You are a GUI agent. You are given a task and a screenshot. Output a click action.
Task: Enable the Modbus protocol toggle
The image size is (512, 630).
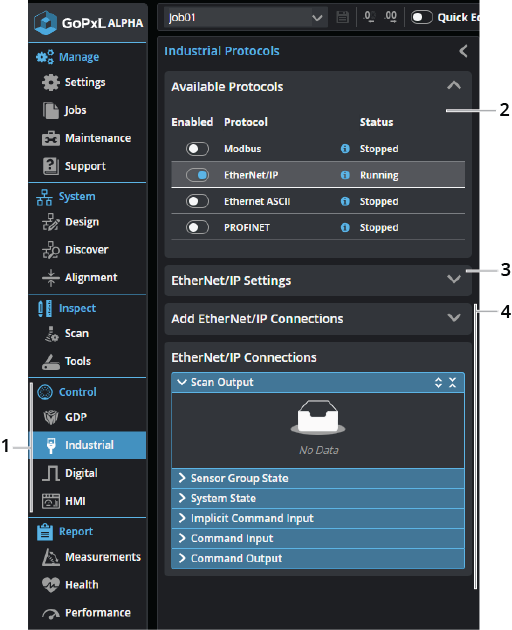tap(197, 149)
